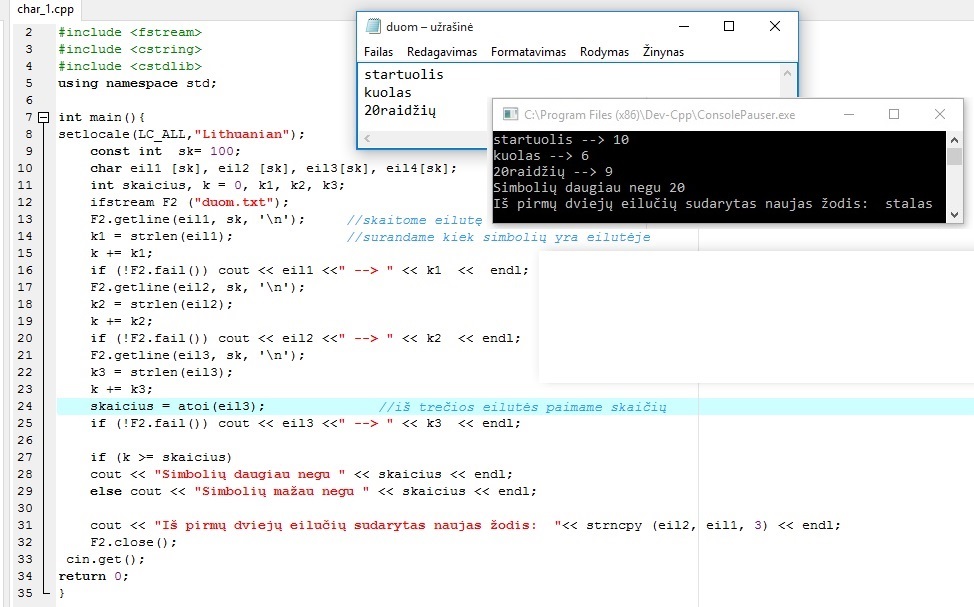Open Rodymas menu in notepad
This screenshot has height=607, width=974.
tap(604, 52)
